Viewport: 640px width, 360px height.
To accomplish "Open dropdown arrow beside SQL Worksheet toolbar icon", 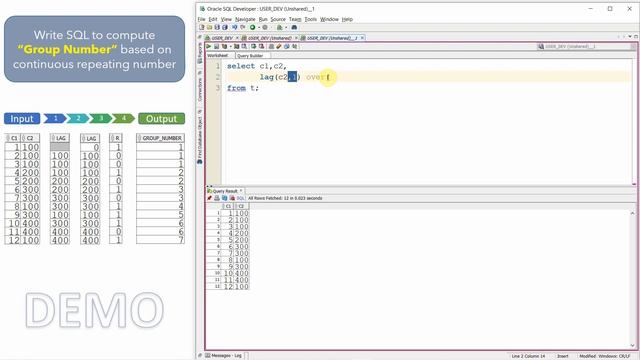I will pos(286,27).
